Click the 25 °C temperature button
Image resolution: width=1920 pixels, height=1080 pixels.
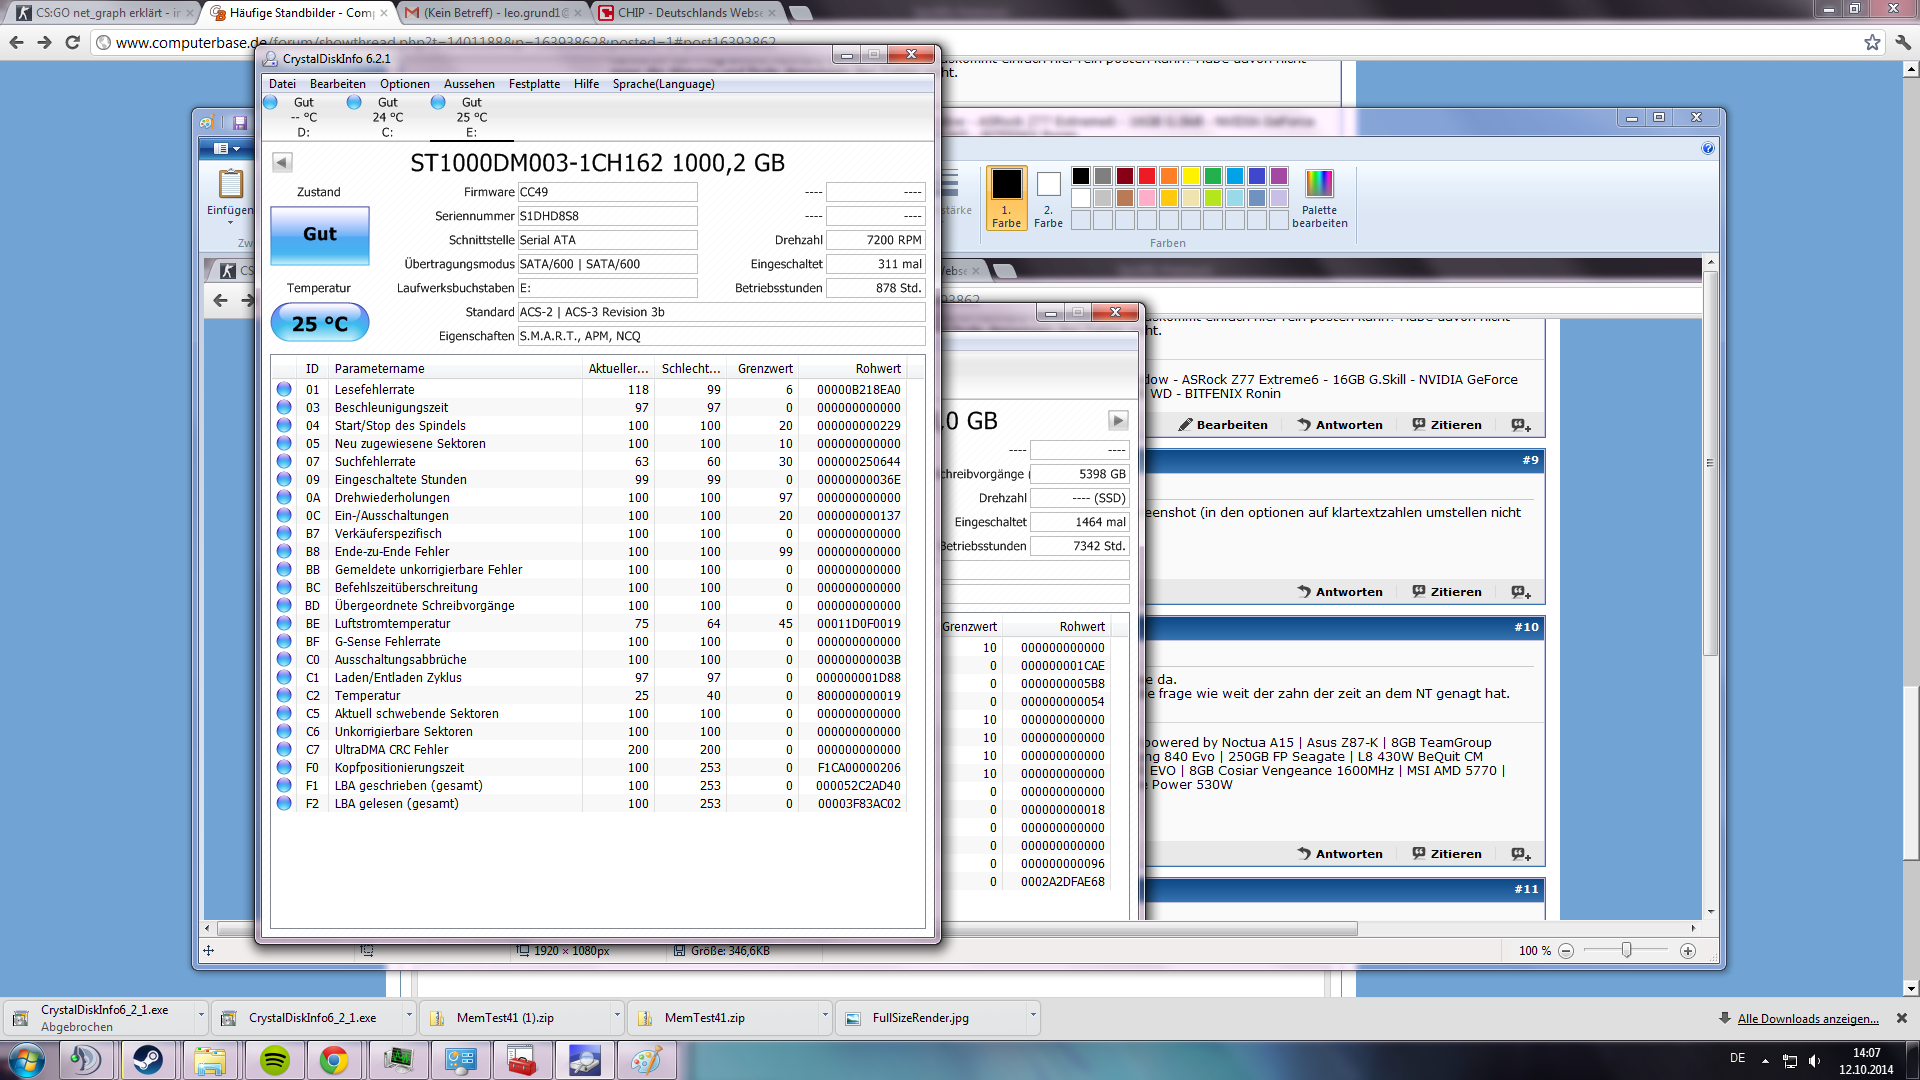click(320, 323)
